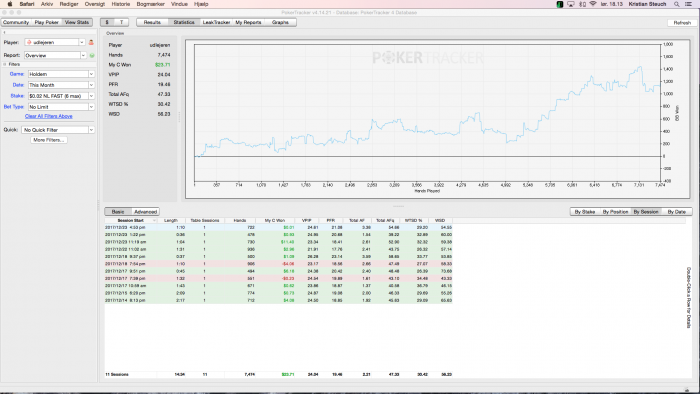Click the green icon beside Report dropdown
700x394 pixels.
coord(92,55)
